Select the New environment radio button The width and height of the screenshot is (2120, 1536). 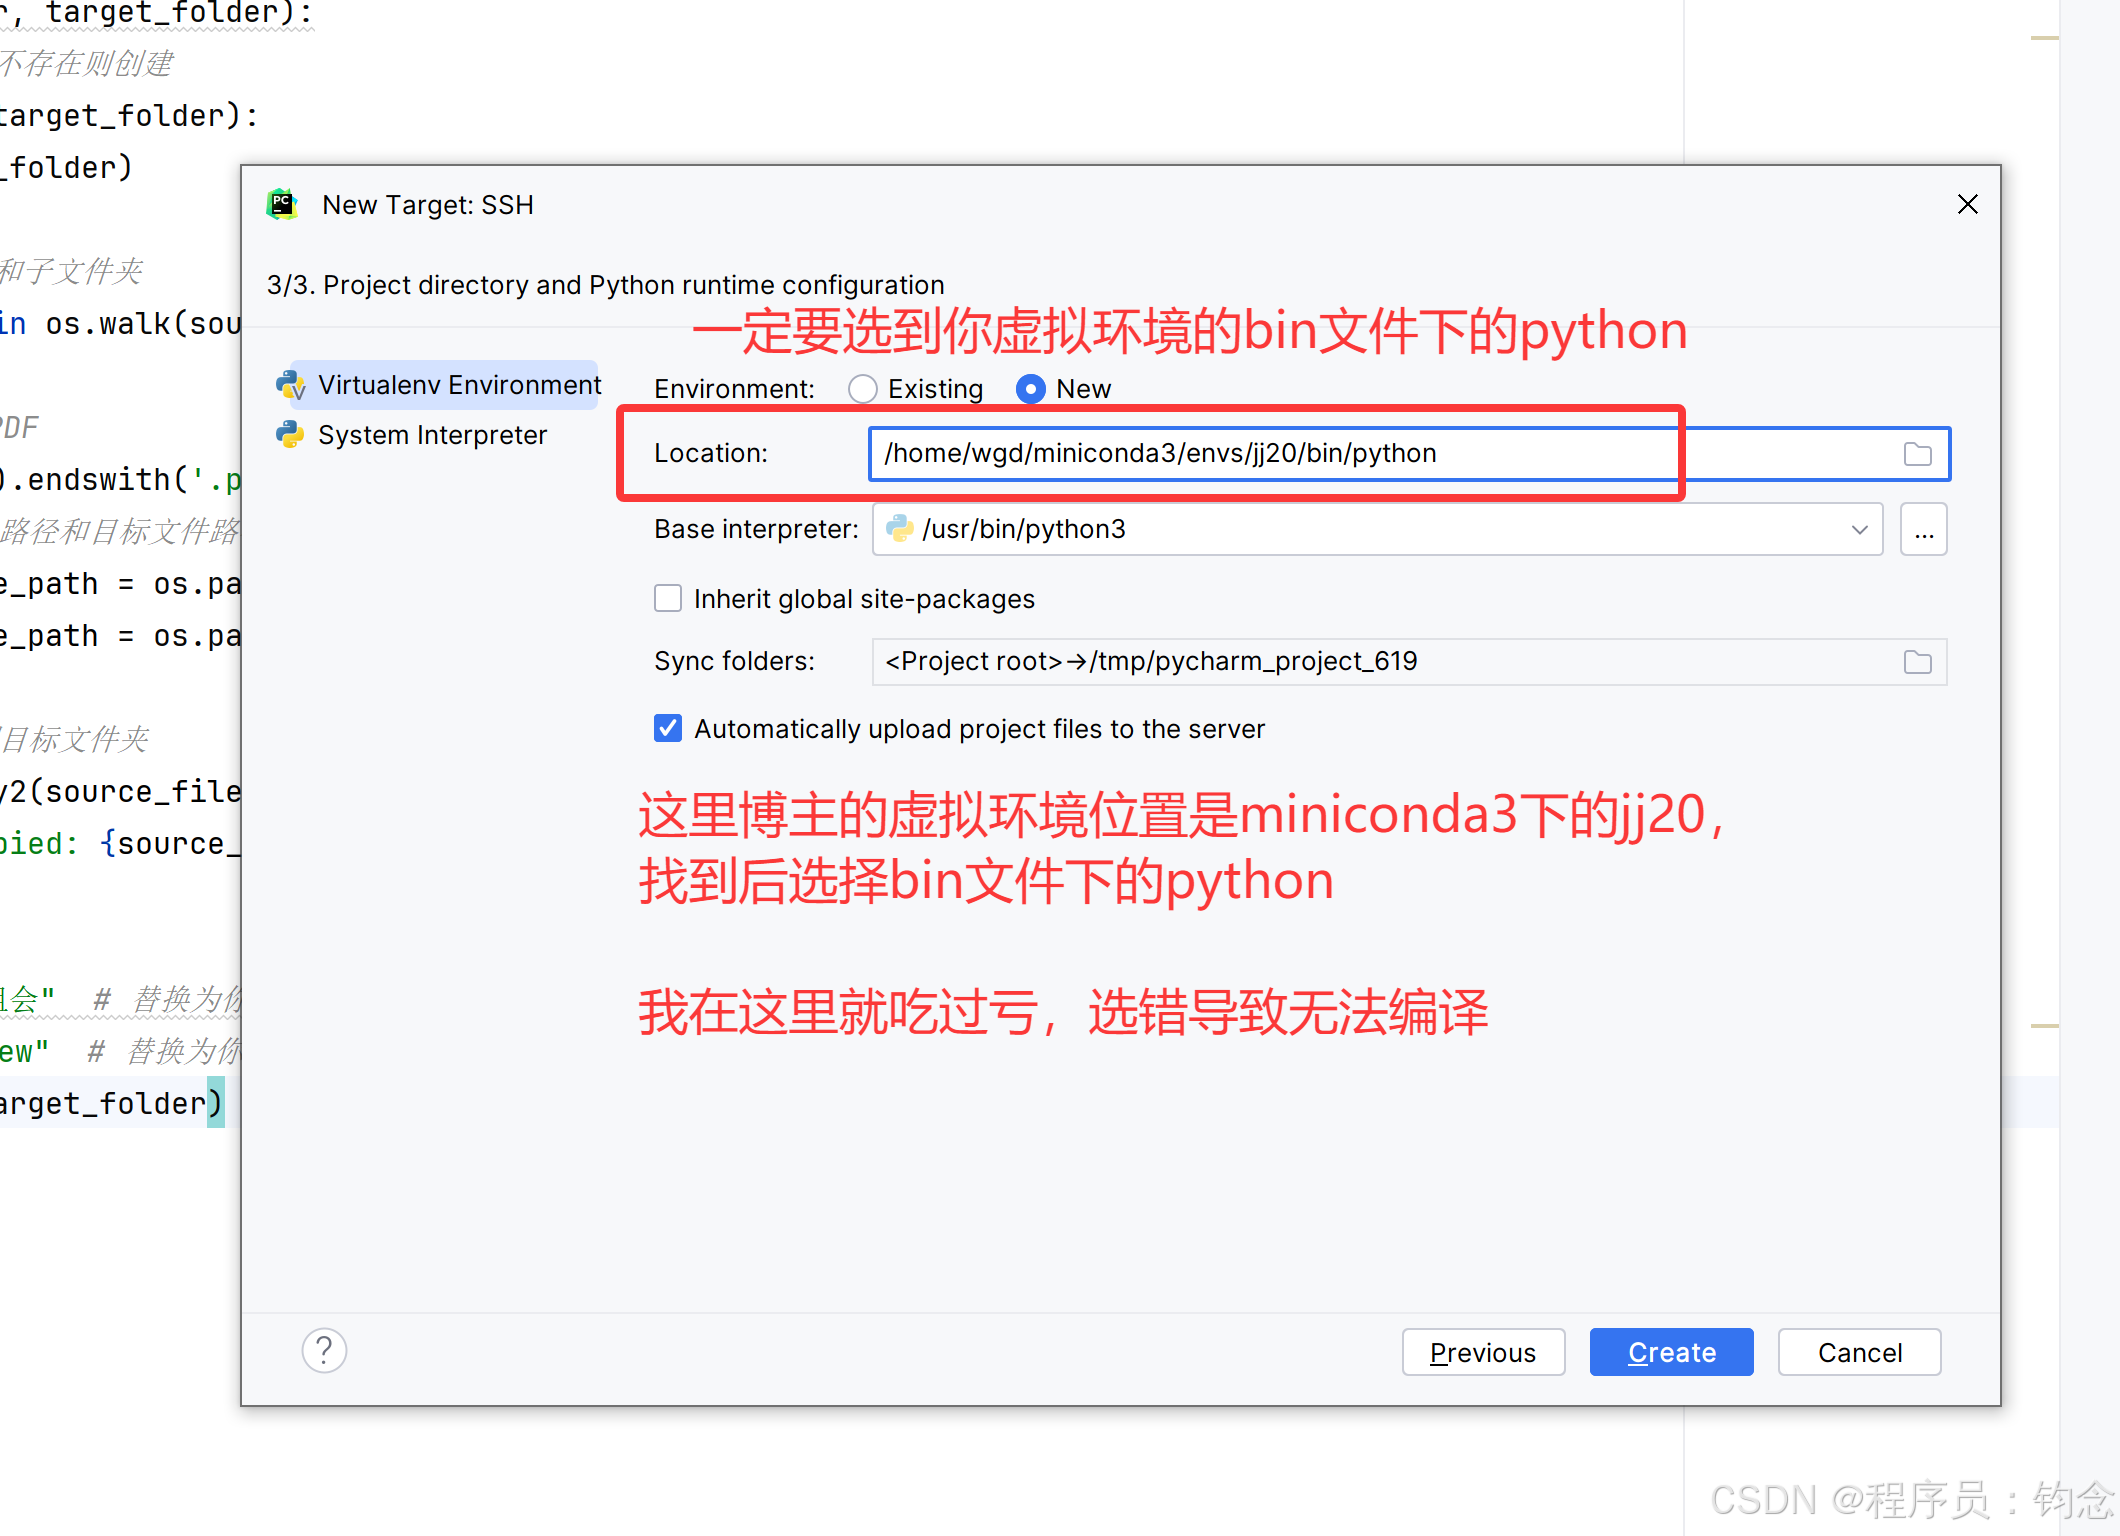[x=1030, y=389]
